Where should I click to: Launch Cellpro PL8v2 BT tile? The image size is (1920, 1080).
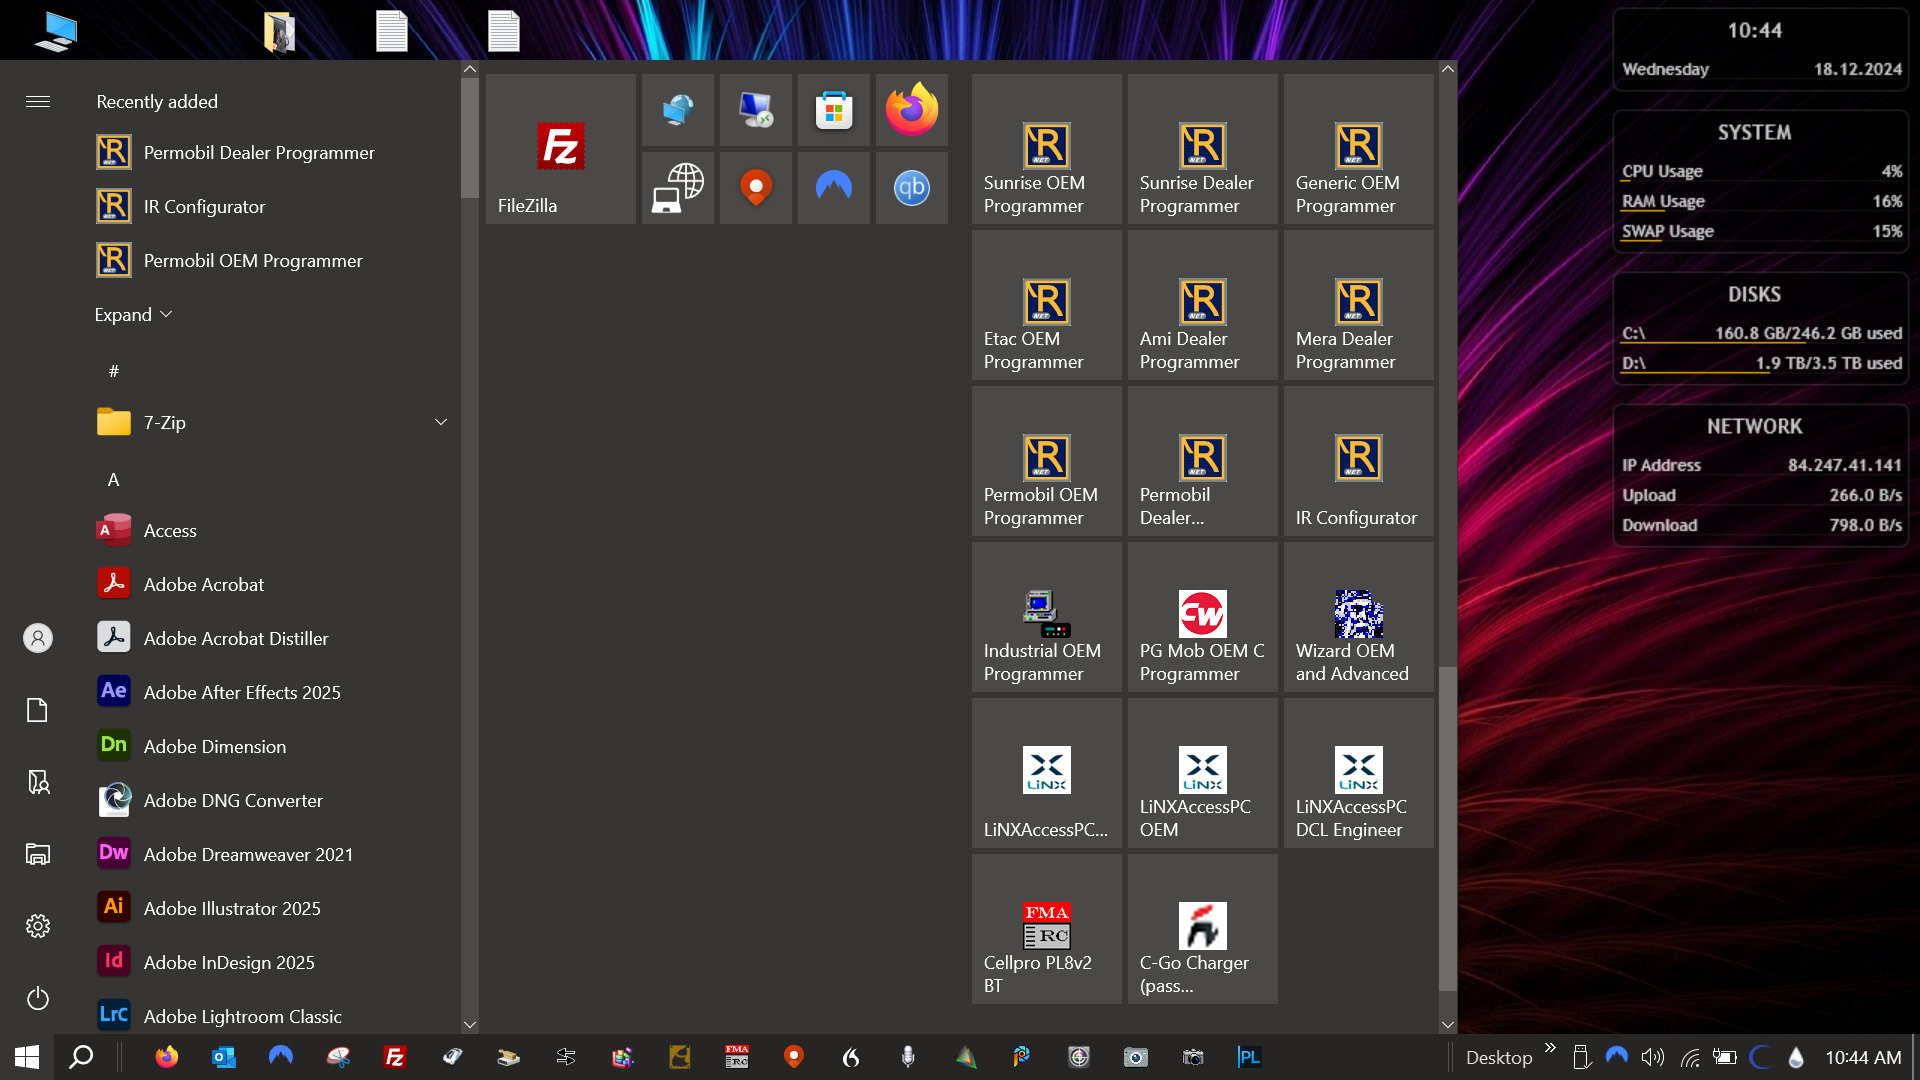tap(1046, 929)
